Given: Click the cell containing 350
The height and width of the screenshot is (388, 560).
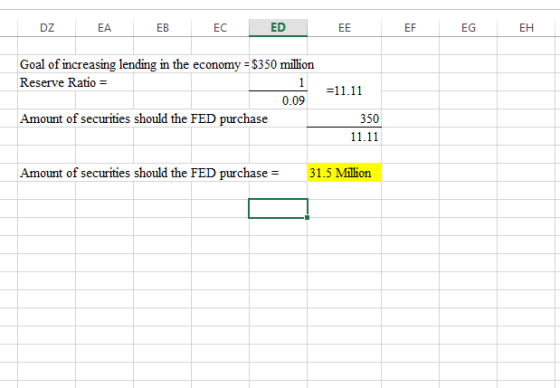Looking at the screenshot, I should pos(344,118).
